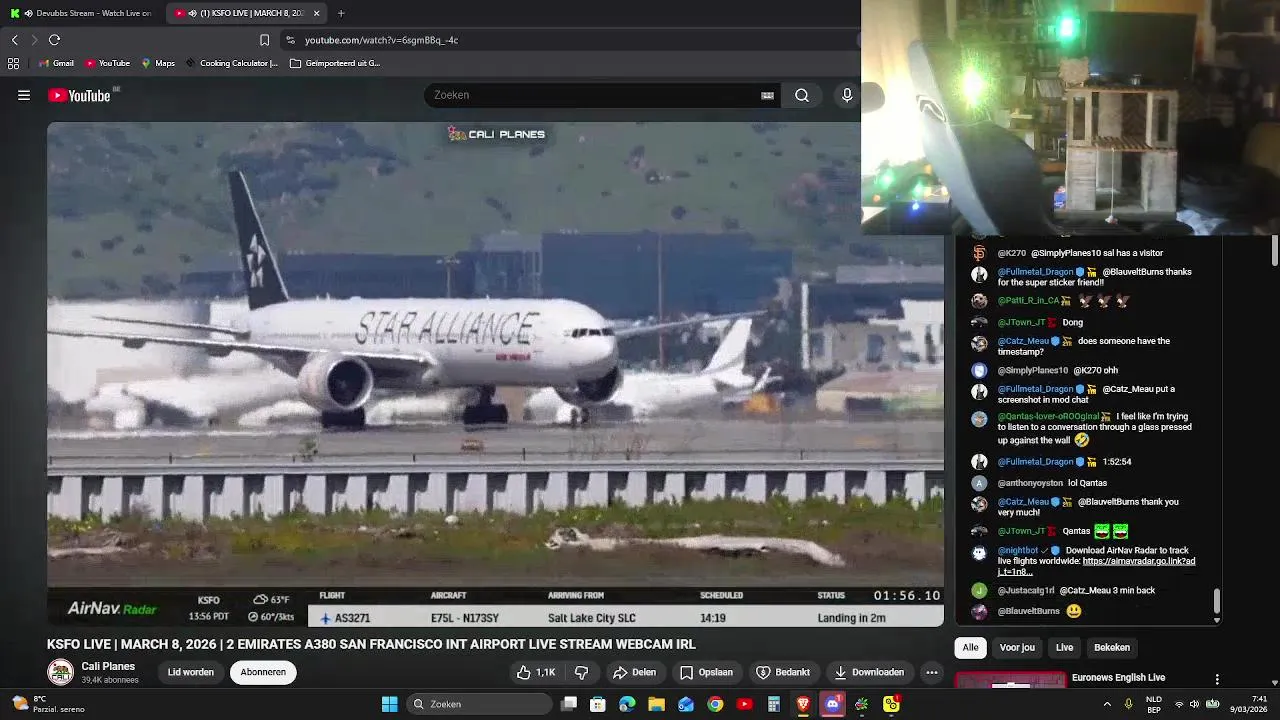Image resolution: width=1280 pixels, height=720 pixels.
Task: Open Google Chrome from the taskbar
Action: point(715,704)
